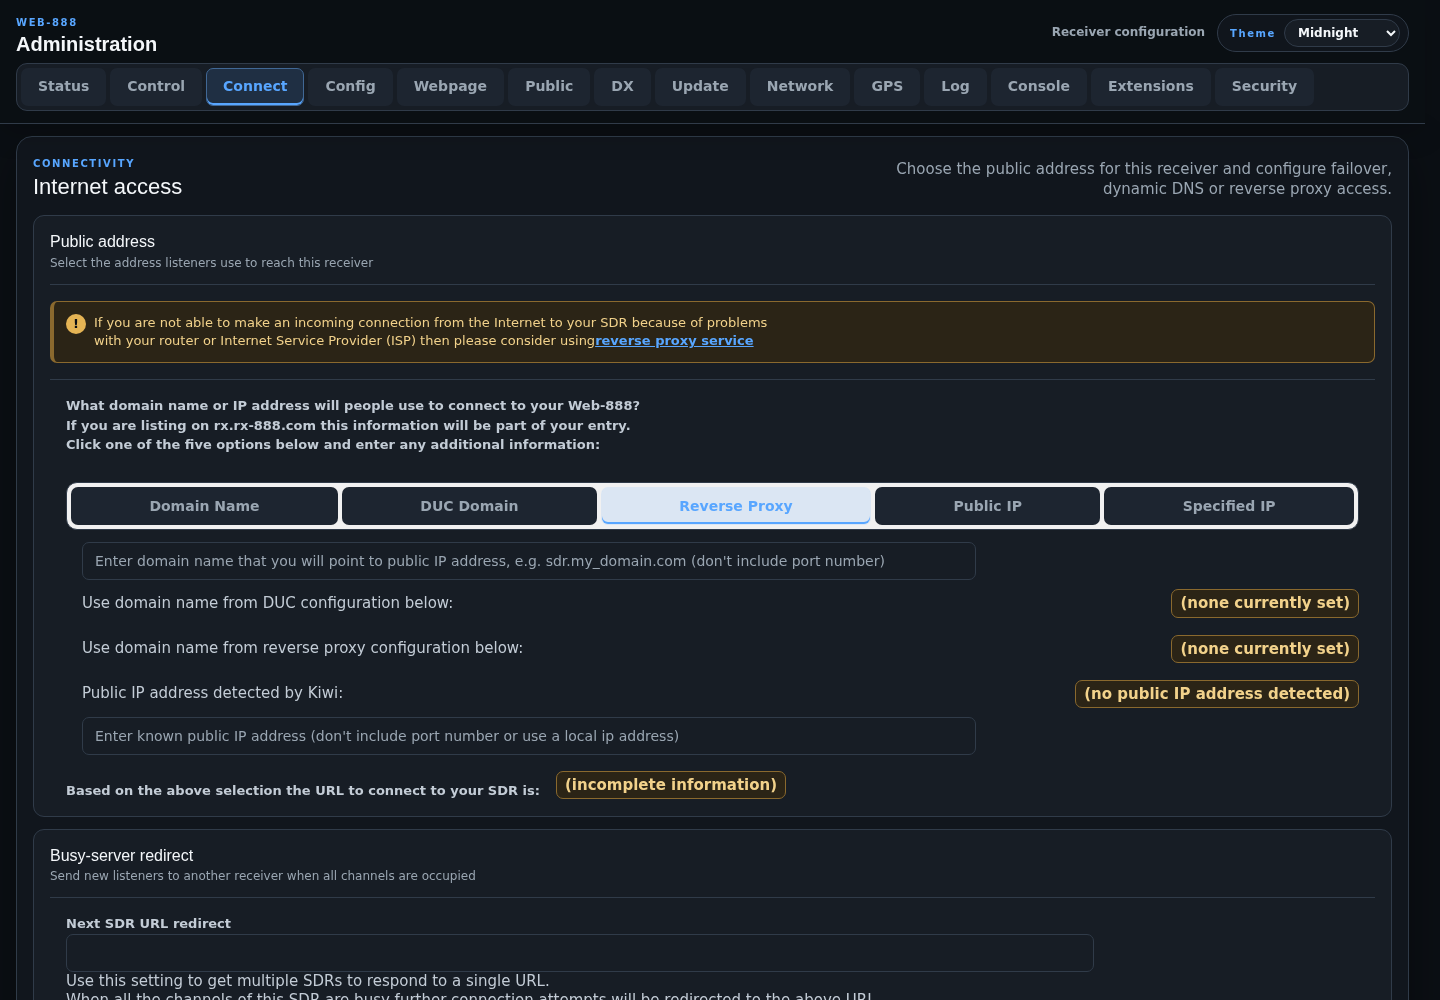Open the Webpage tab
Viewport: 1440px width, 1000px height.
450,87
